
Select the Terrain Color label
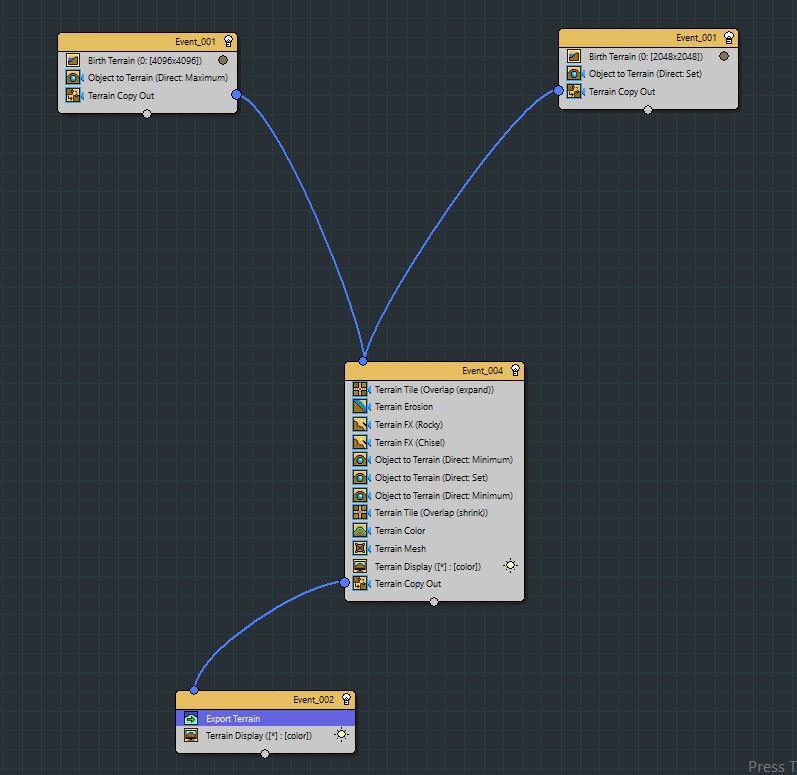pos(400,531)
